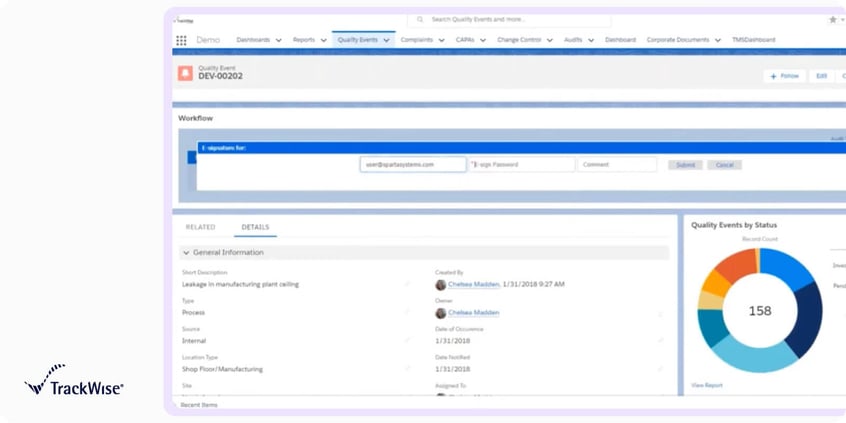Click the search magnifier icon

pos(419,19)
